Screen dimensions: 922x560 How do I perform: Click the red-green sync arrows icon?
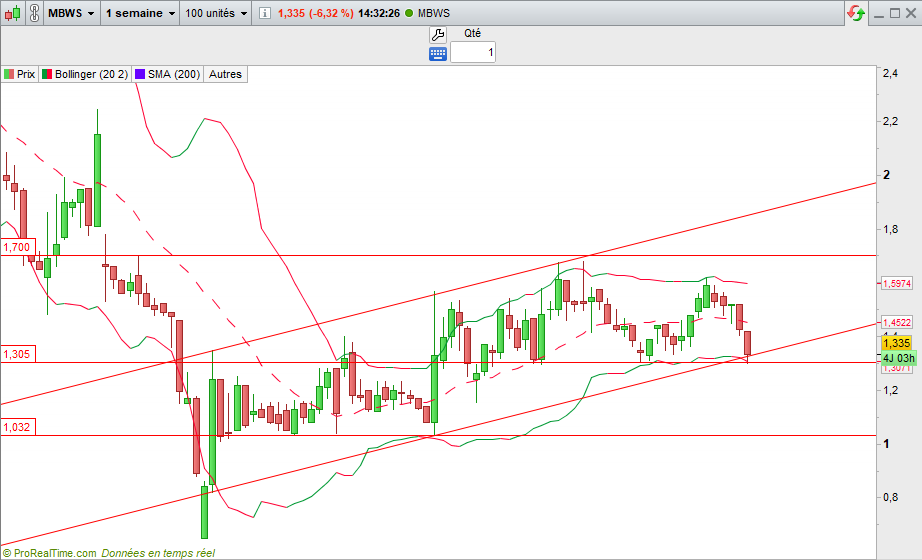tap(856, 13)
